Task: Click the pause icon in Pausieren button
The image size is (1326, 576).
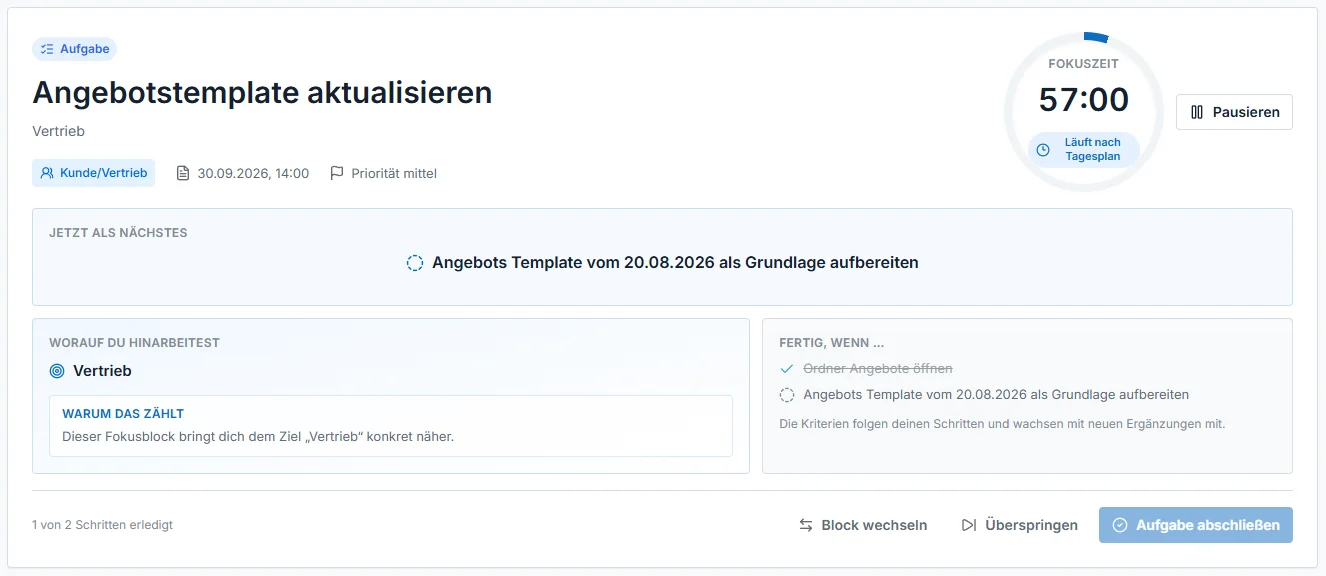Action: pyautogui.click(x=1197, y=112)
